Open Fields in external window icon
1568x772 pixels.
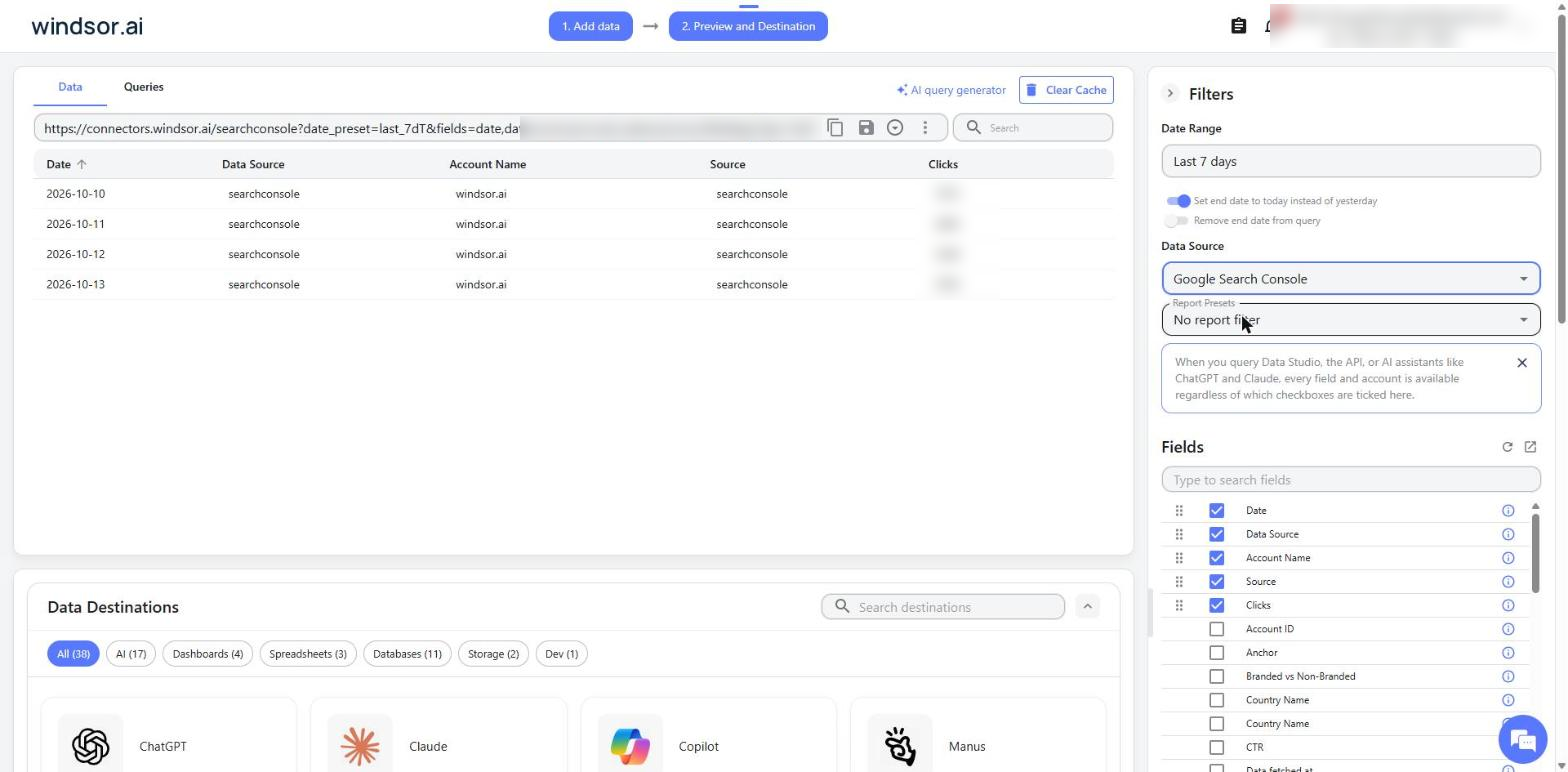pyautogui.click(x=1530, y=447)
